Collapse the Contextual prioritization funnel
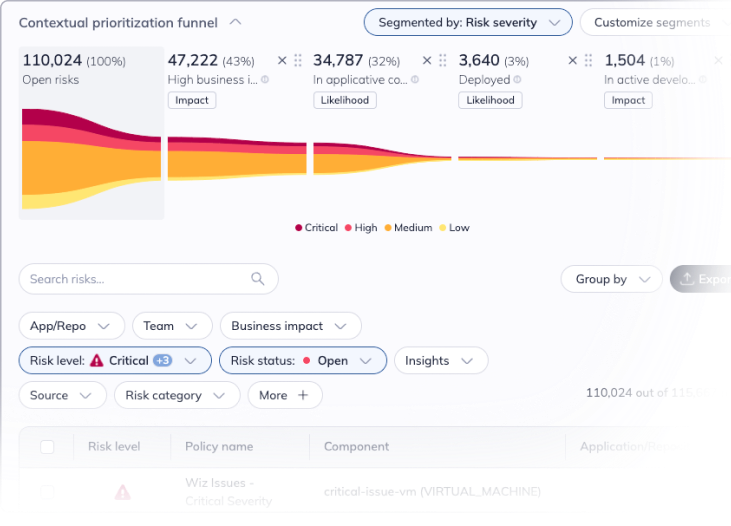The height and width of the screenshot is (526, 731). 235,22
